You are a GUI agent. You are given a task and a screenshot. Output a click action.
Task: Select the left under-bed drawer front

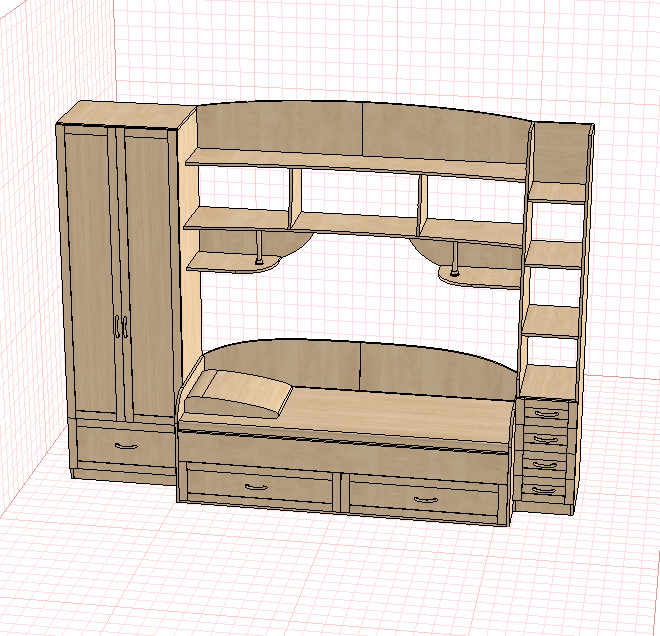[x=260, y=486]
